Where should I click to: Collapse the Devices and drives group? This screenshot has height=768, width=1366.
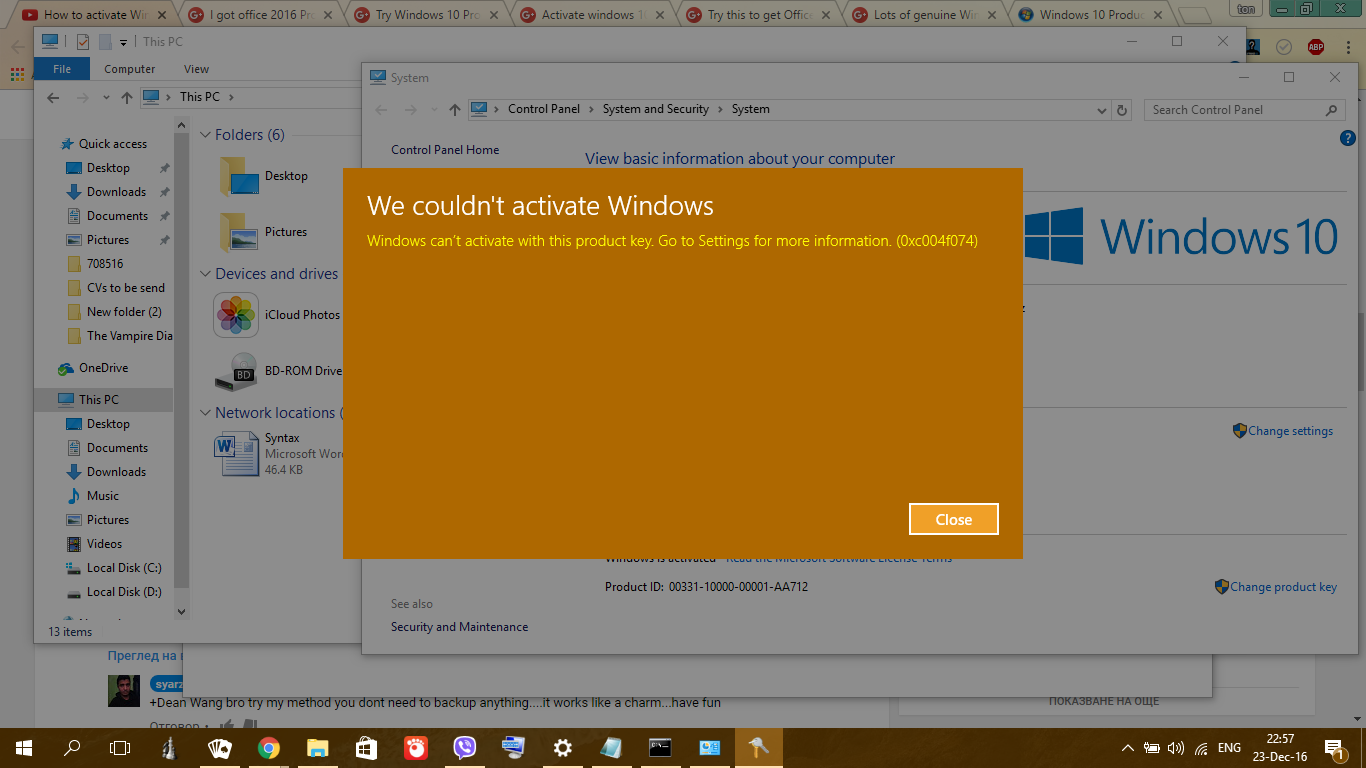205,274
